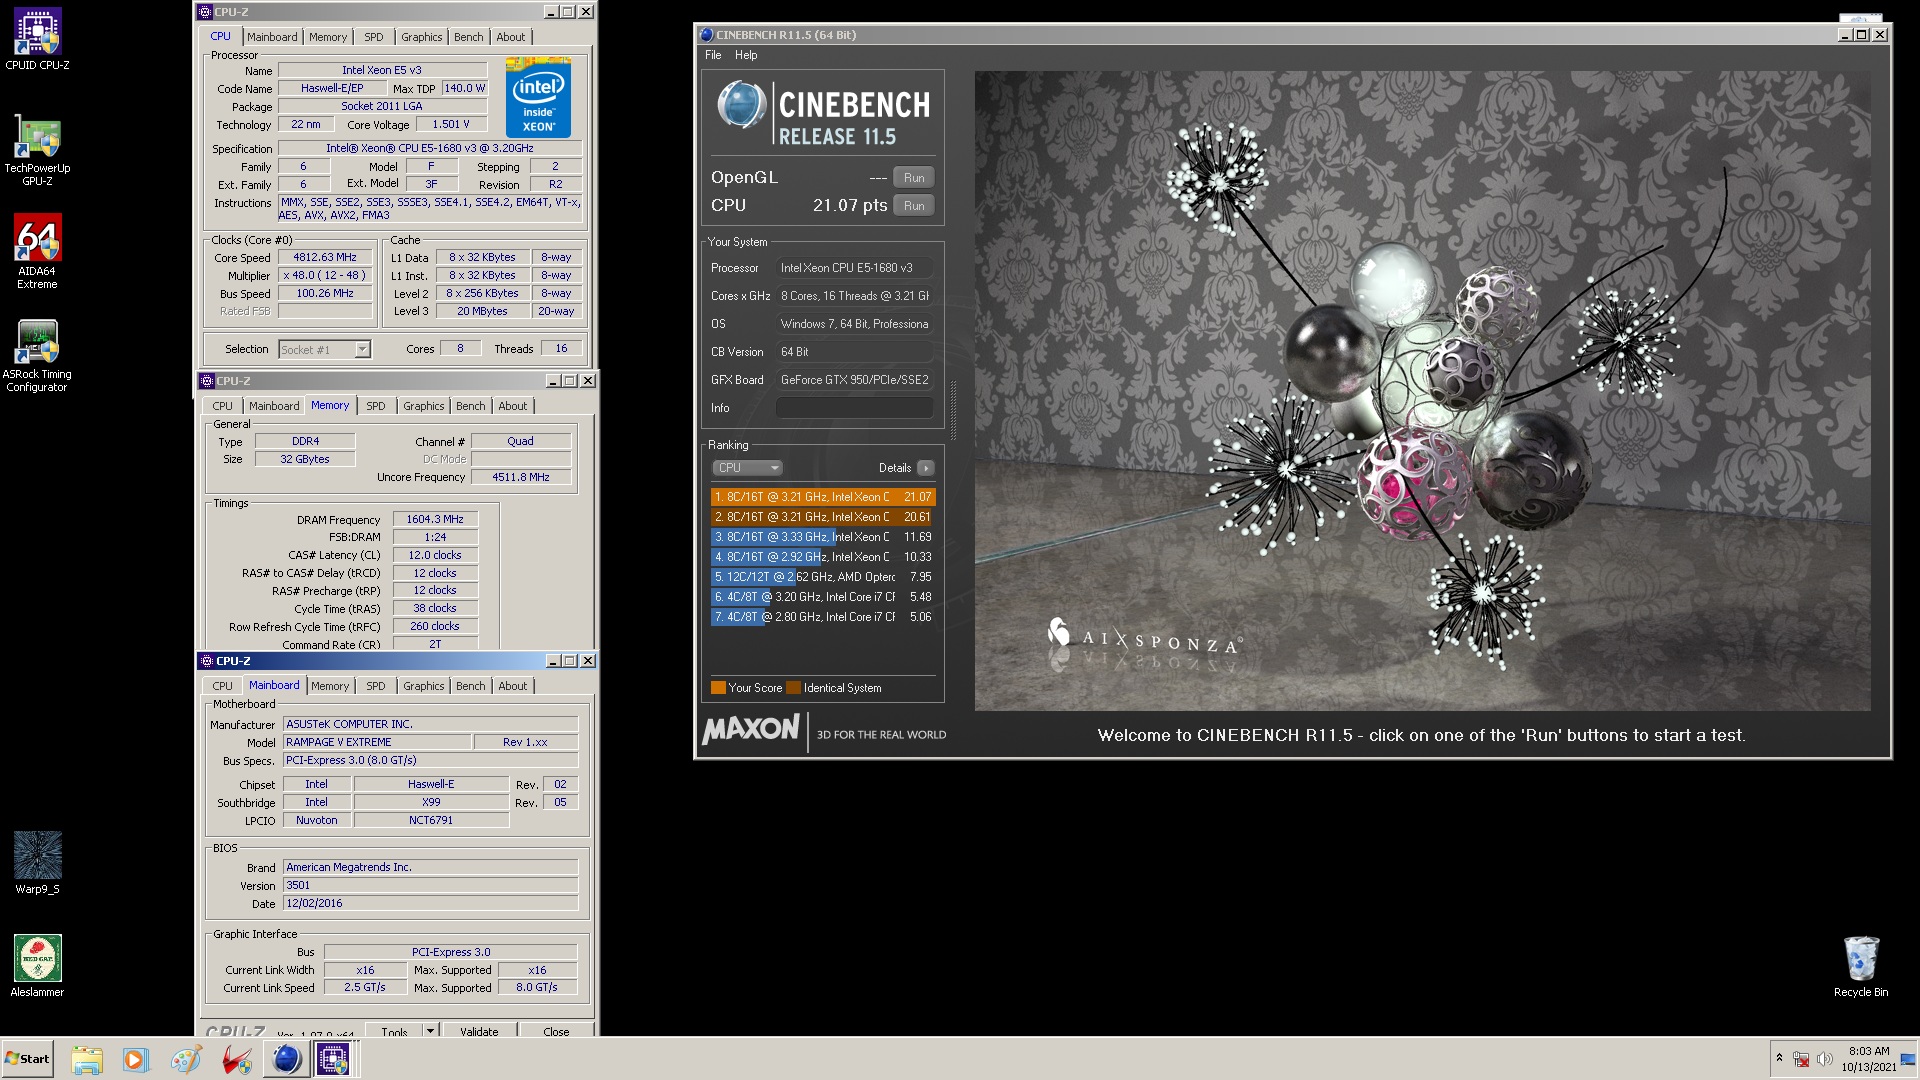Click the DRAM Frequency value 1604.3 MHz
Screen dimensions: 1920x1080
[x=435, y=520]
